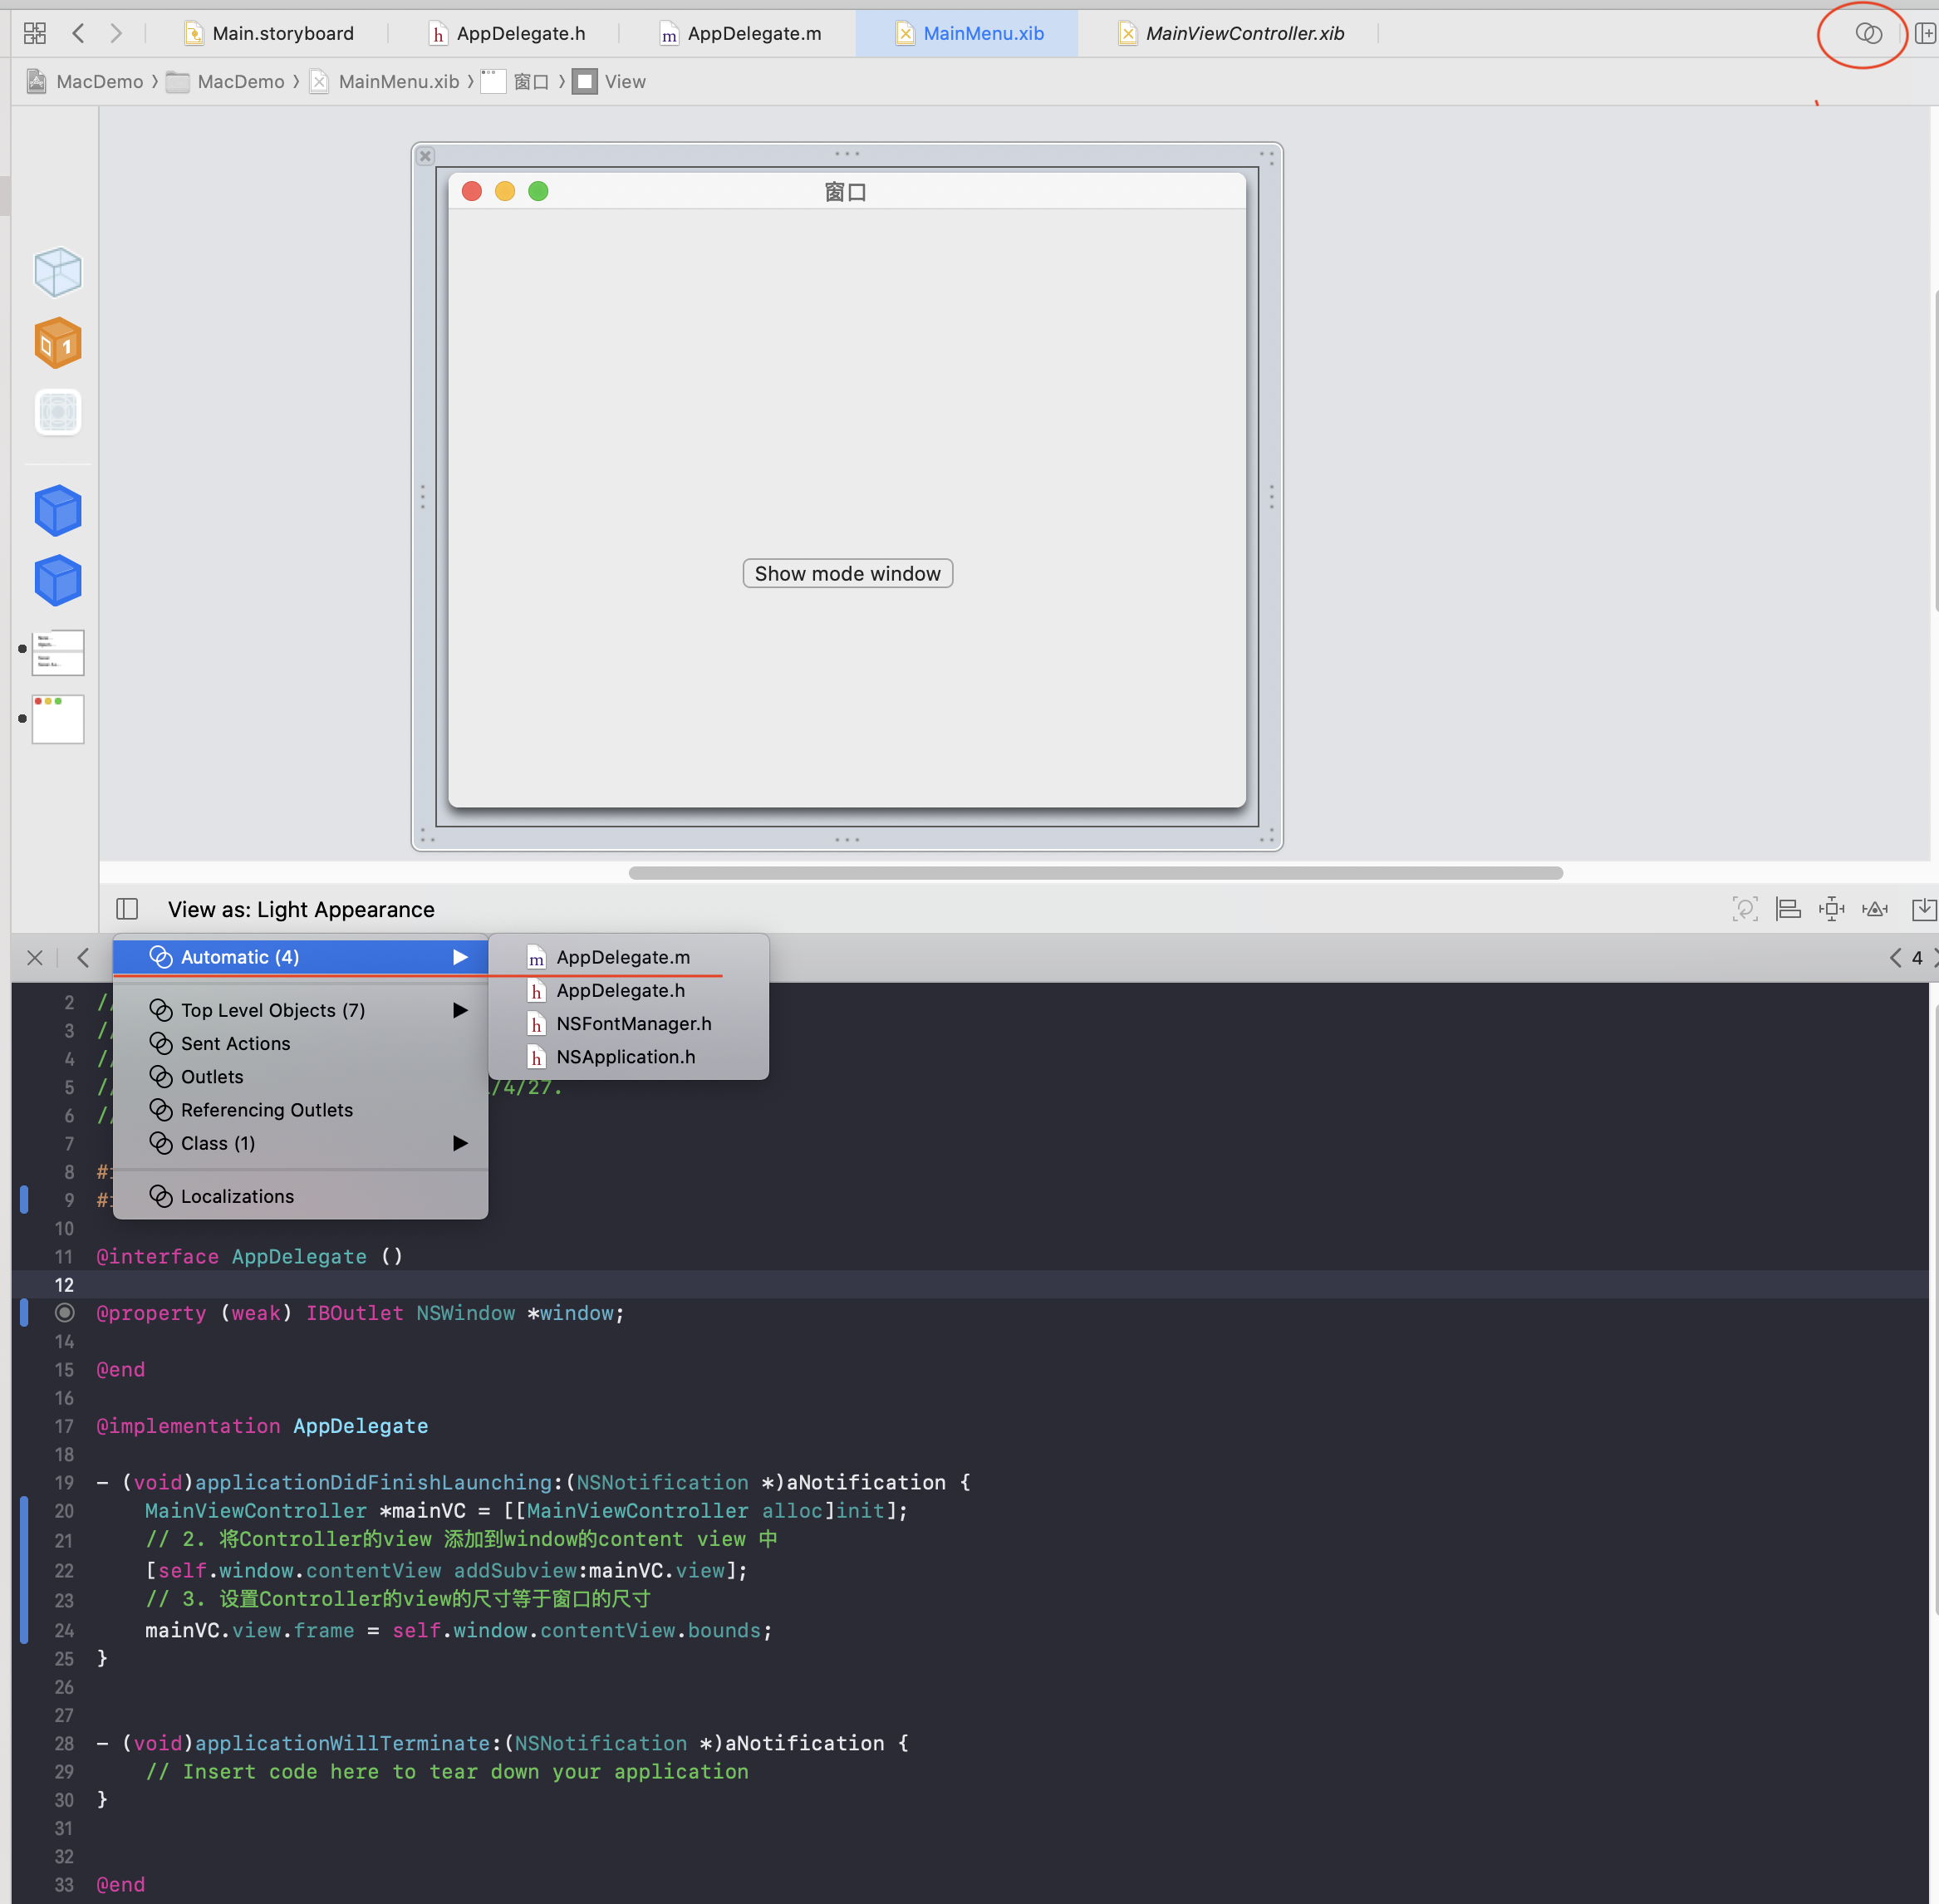Viewport: 1939px width, 1904px height.
Task: Click the assistant editor overlapping-circles icon
Action: (1867, 34)
